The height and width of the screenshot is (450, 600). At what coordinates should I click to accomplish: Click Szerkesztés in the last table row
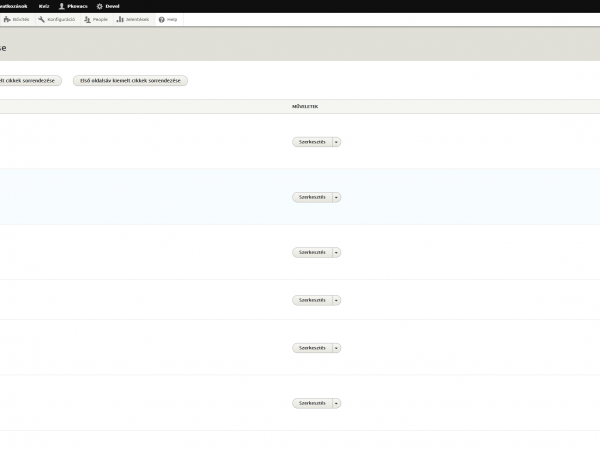[311, 403]
